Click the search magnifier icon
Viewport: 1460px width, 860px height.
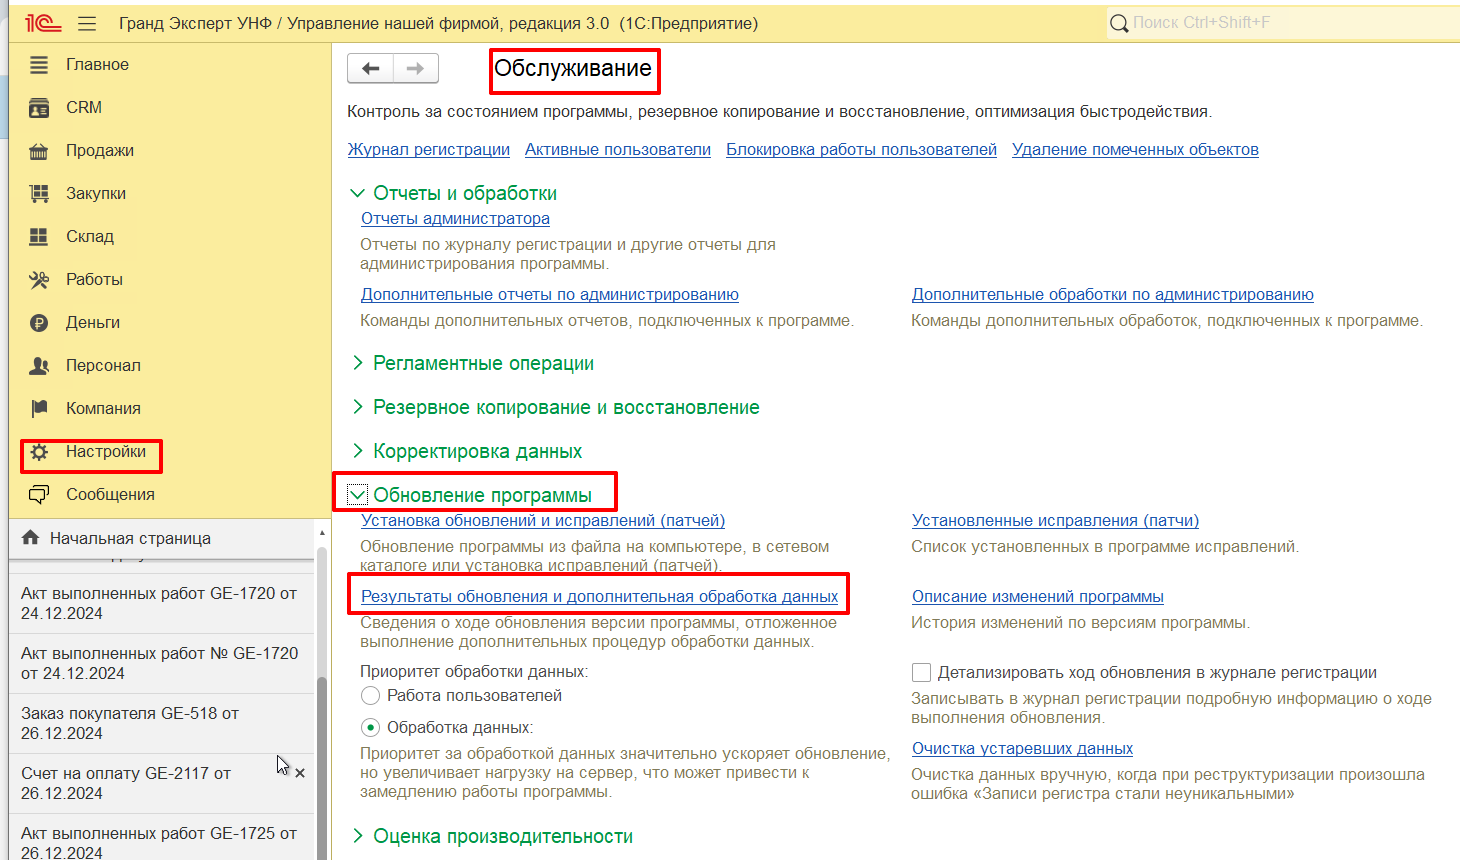1120,23
